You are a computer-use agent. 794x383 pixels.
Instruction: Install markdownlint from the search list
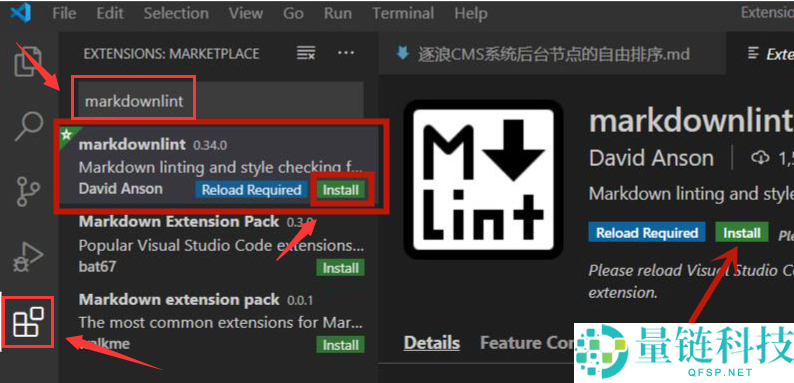point(340,190)
